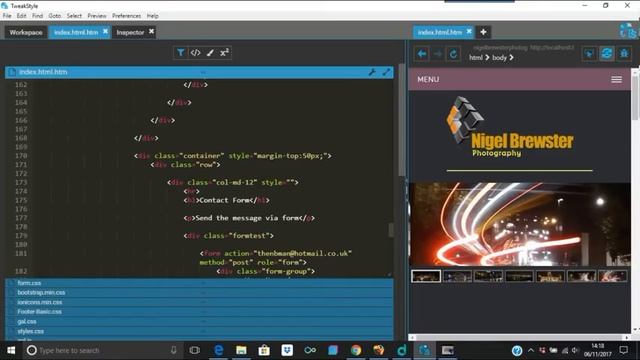
Task: Add a new preview tab with plus button
Action: pos(483,32)
